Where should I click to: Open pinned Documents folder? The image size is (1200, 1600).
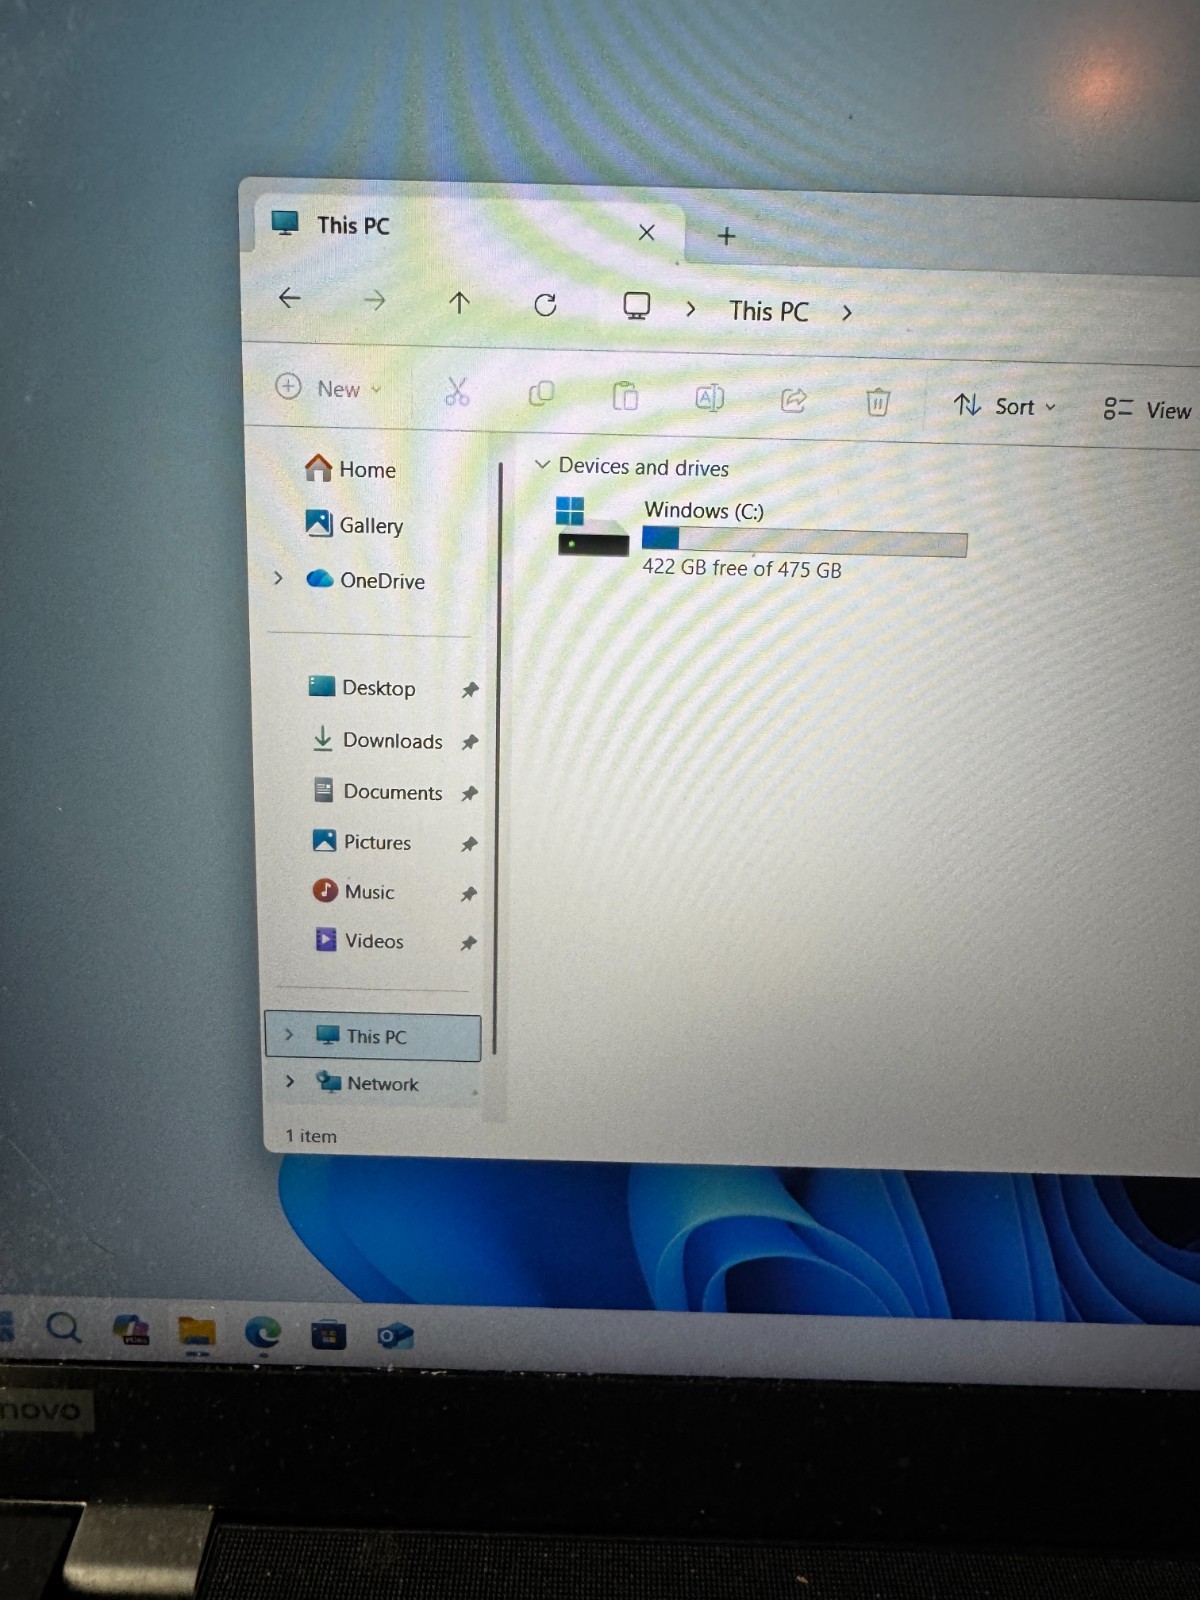(377, 791)
